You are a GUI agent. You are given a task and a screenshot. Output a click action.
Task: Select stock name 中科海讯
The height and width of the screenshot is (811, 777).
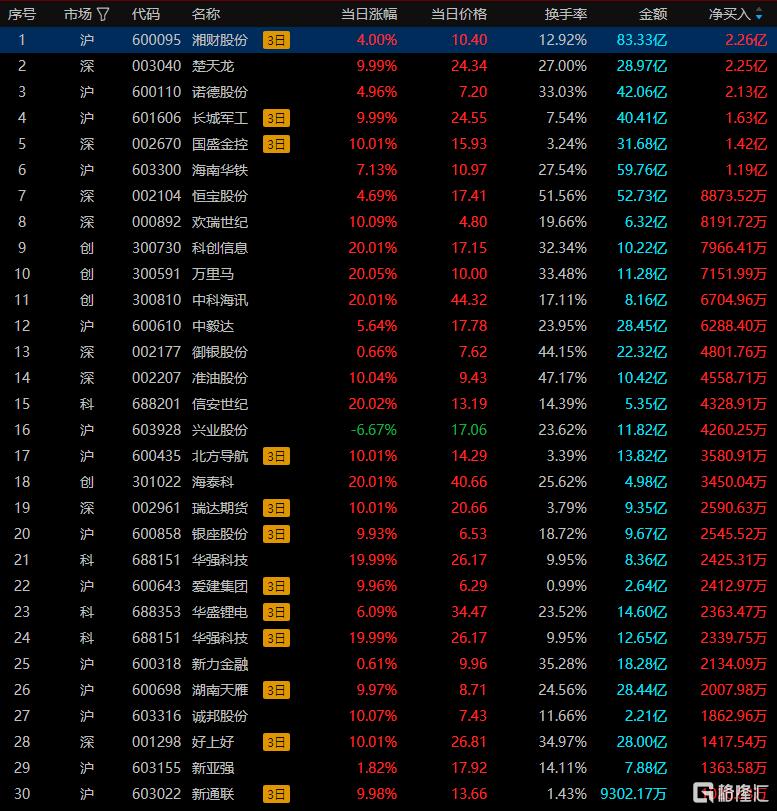(x=220, y=300)
